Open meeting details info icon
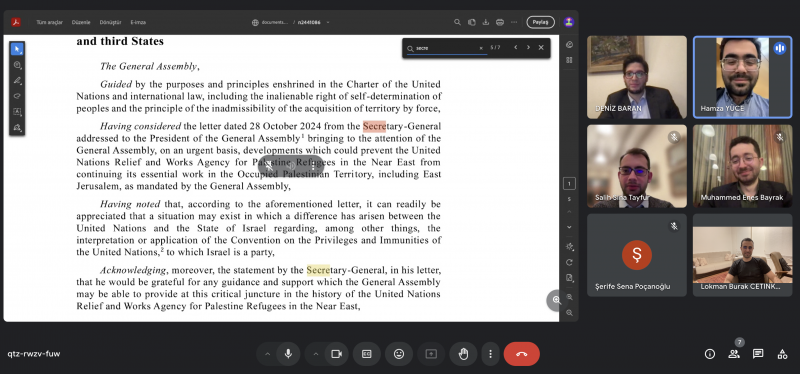Viewport: 800px width, 374px height. tap(709, 354)
